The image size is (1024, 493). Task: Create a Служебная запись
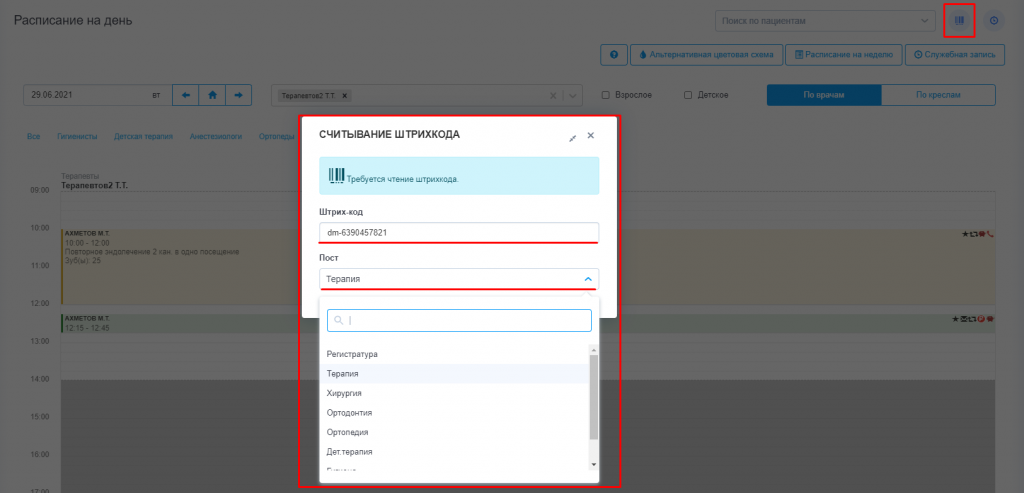tap(954, 55)
